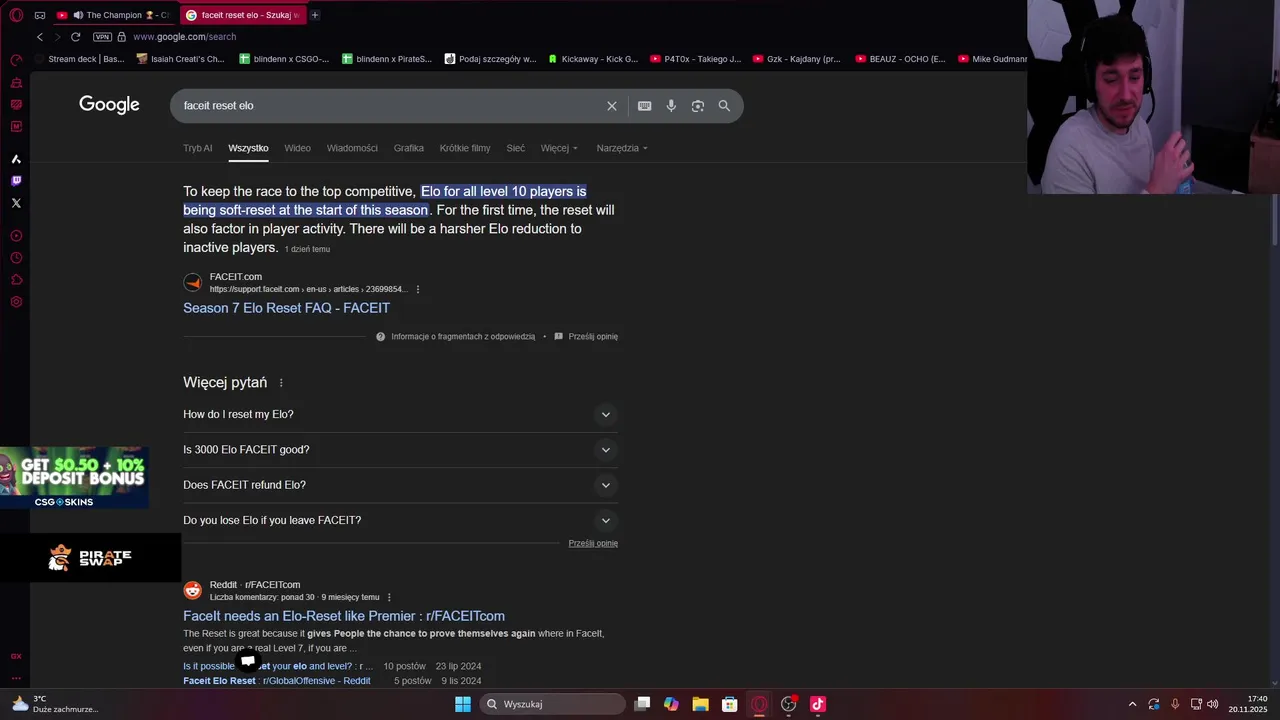Switch to The Champion YouTube tab
This screenshot has height=720, width=1280.
pos(114,15)
